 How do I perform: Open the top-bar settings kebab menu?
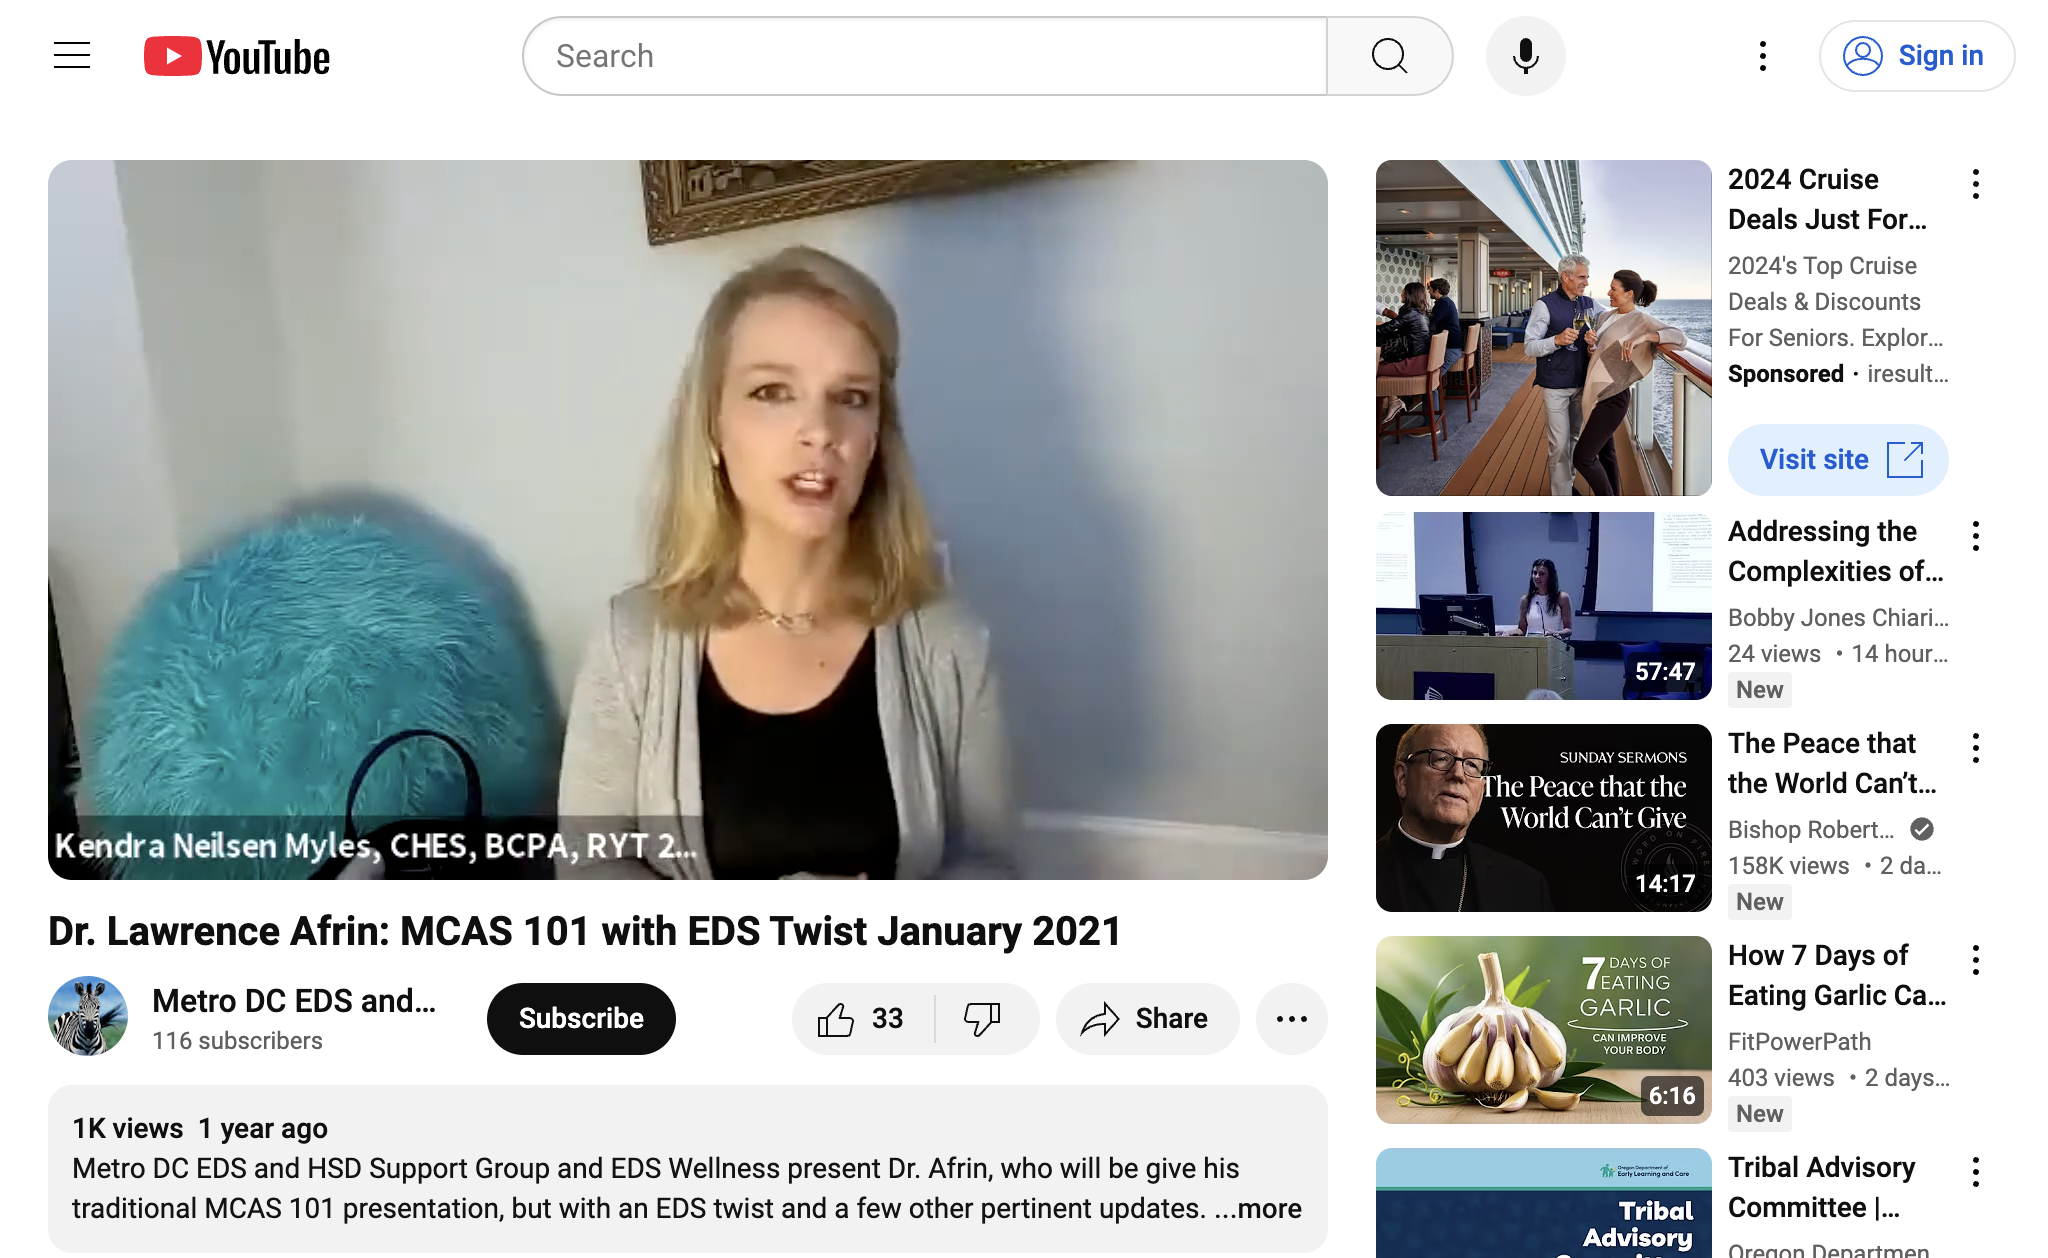pyautogui.click(x=1762, y=56)
